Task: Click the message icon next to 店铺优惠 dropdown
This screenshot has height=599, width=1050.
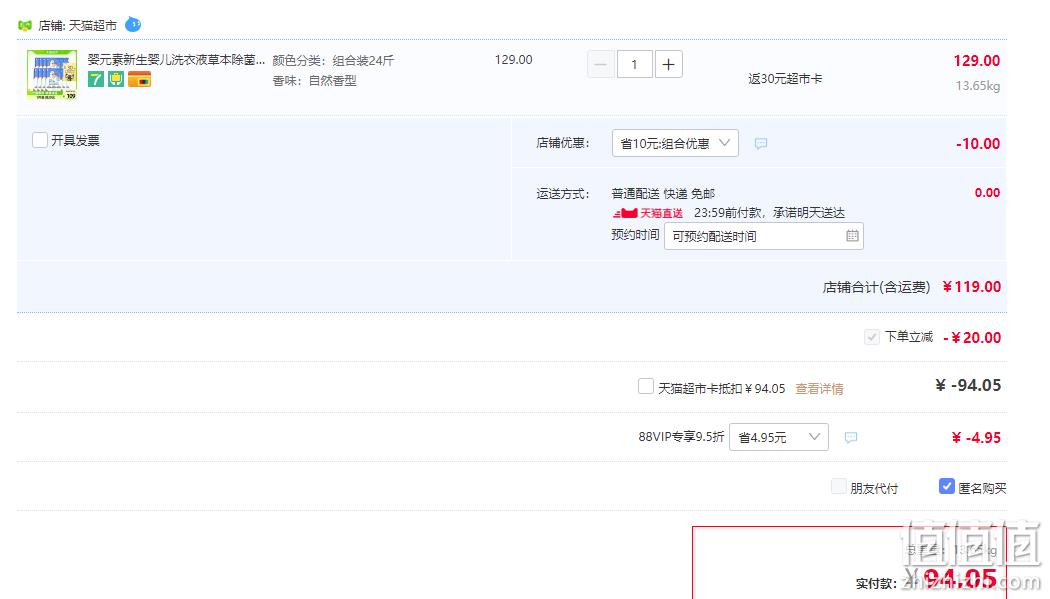Action: [761, 143]
